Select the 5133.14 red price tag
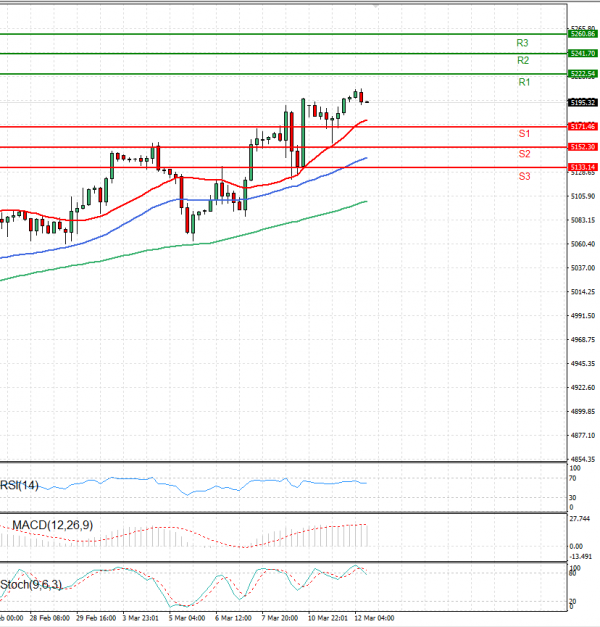 tap(583, 167)
